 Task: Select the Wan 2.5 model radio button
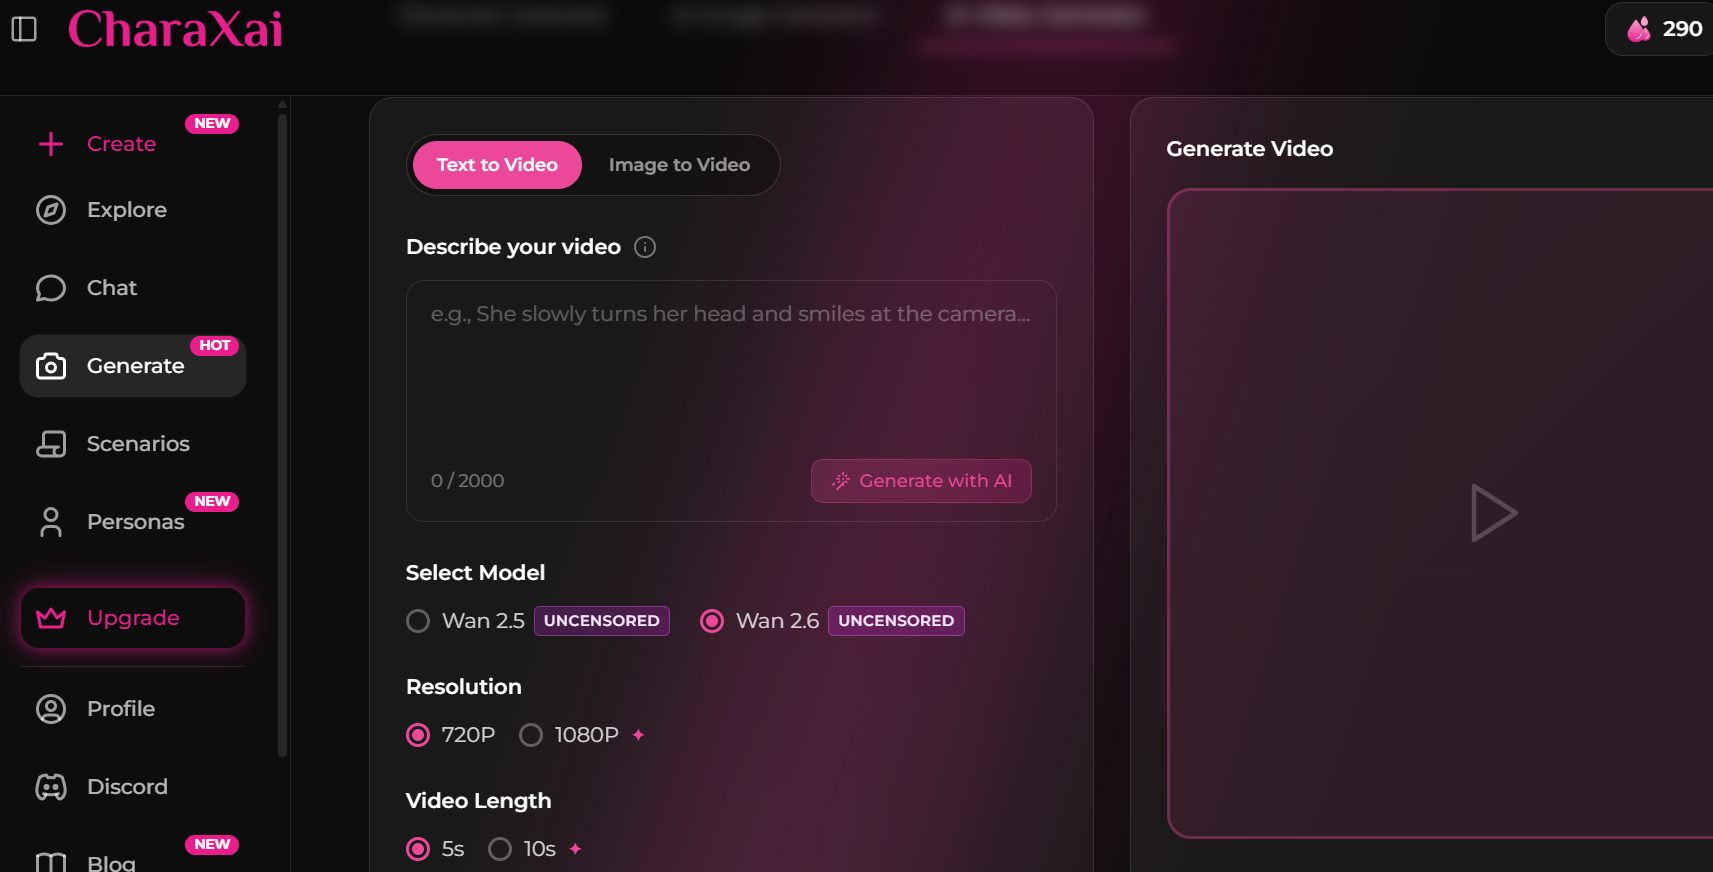tap(418, 621)
